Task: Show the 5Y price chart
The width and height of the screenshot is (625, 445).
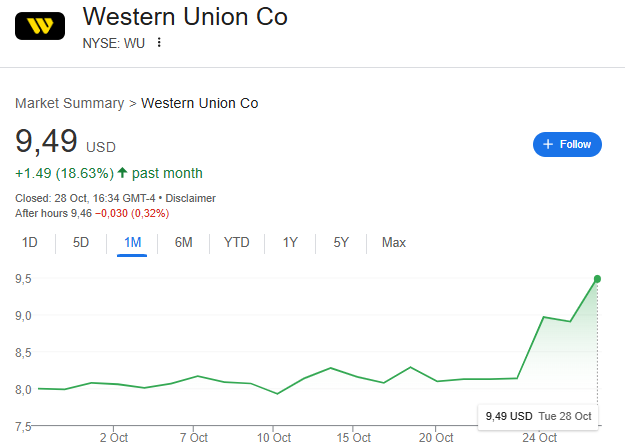Action: pos(341,242)
